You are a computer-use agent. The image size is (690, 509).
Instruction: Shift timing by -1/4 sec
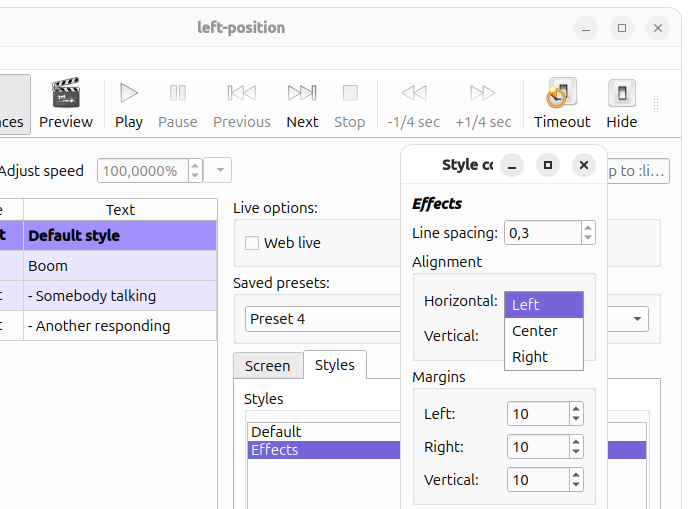click(x=414, y=104)
